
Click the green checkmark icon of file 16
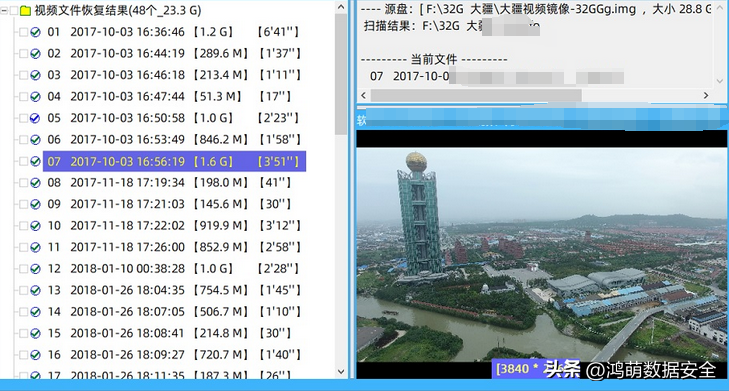click(35, 355)
